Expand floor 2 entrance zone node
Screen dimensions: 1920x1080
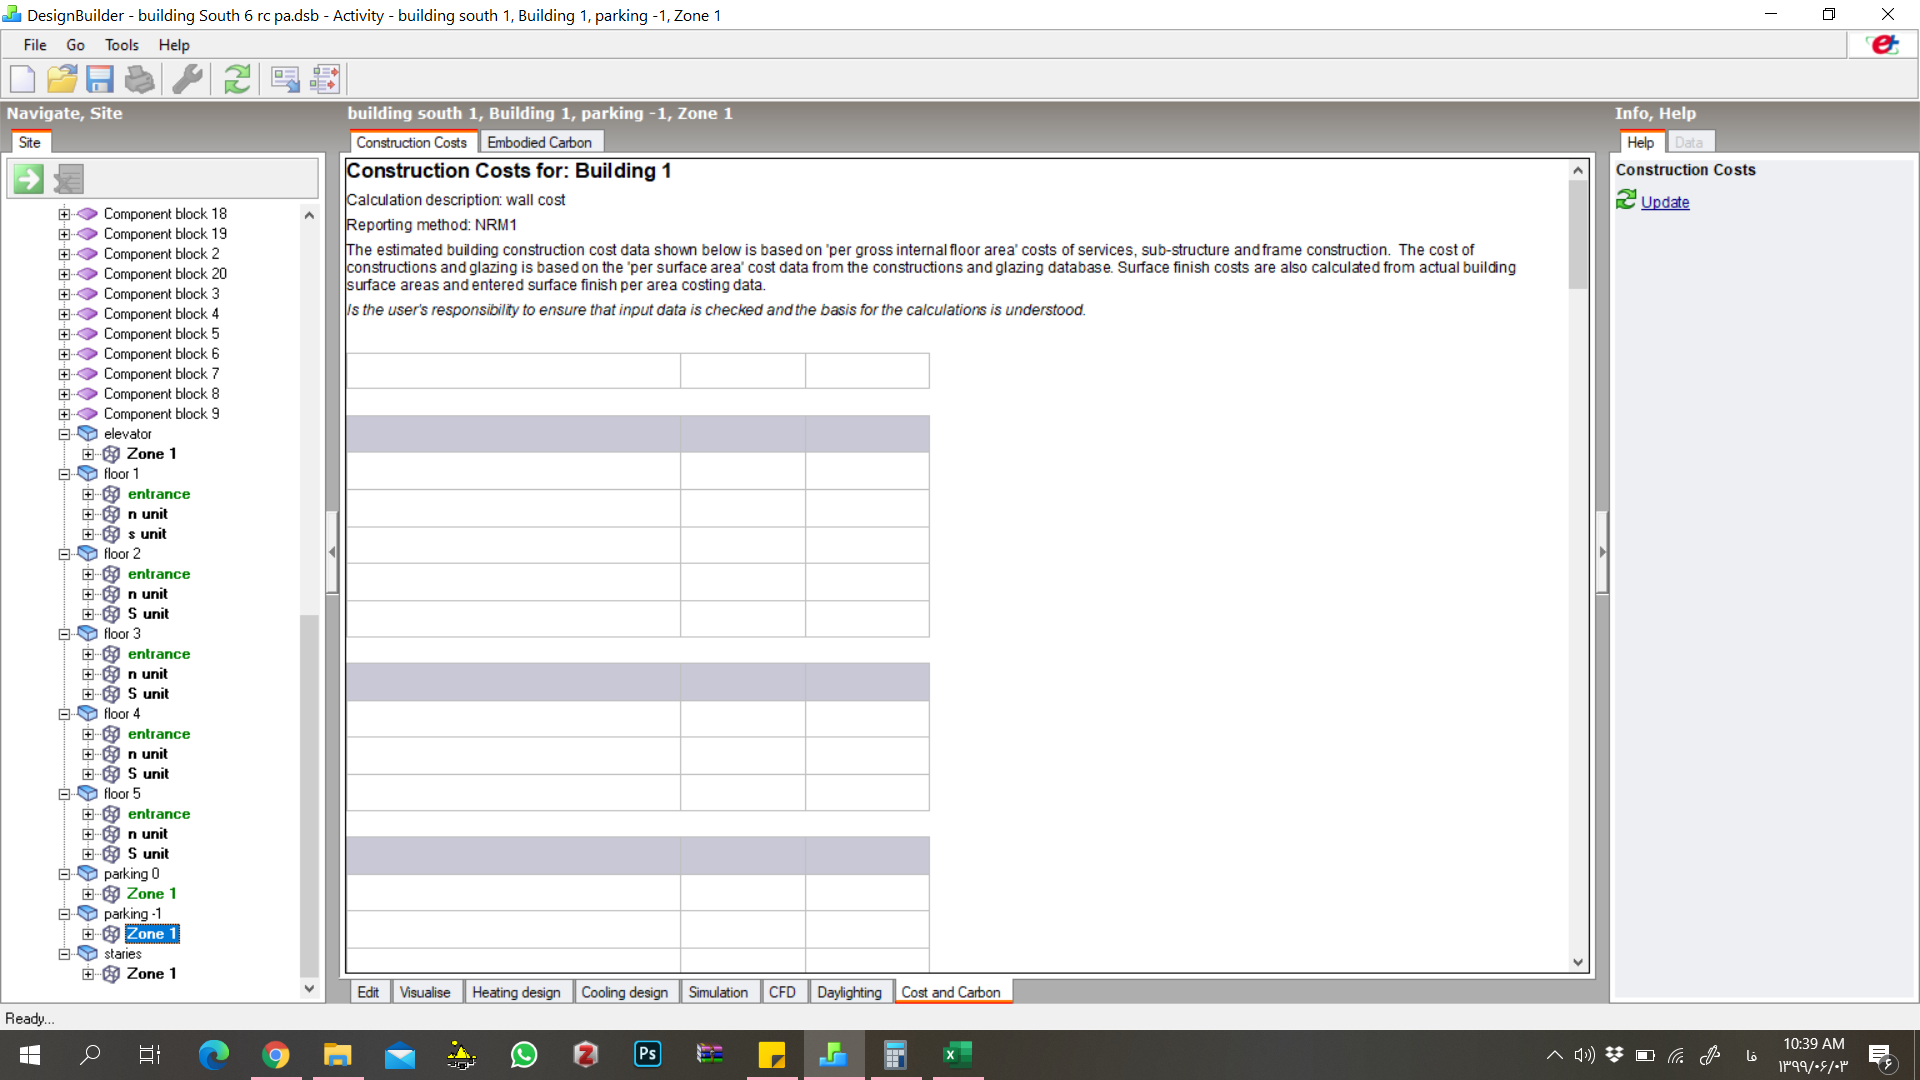[88, 574]
